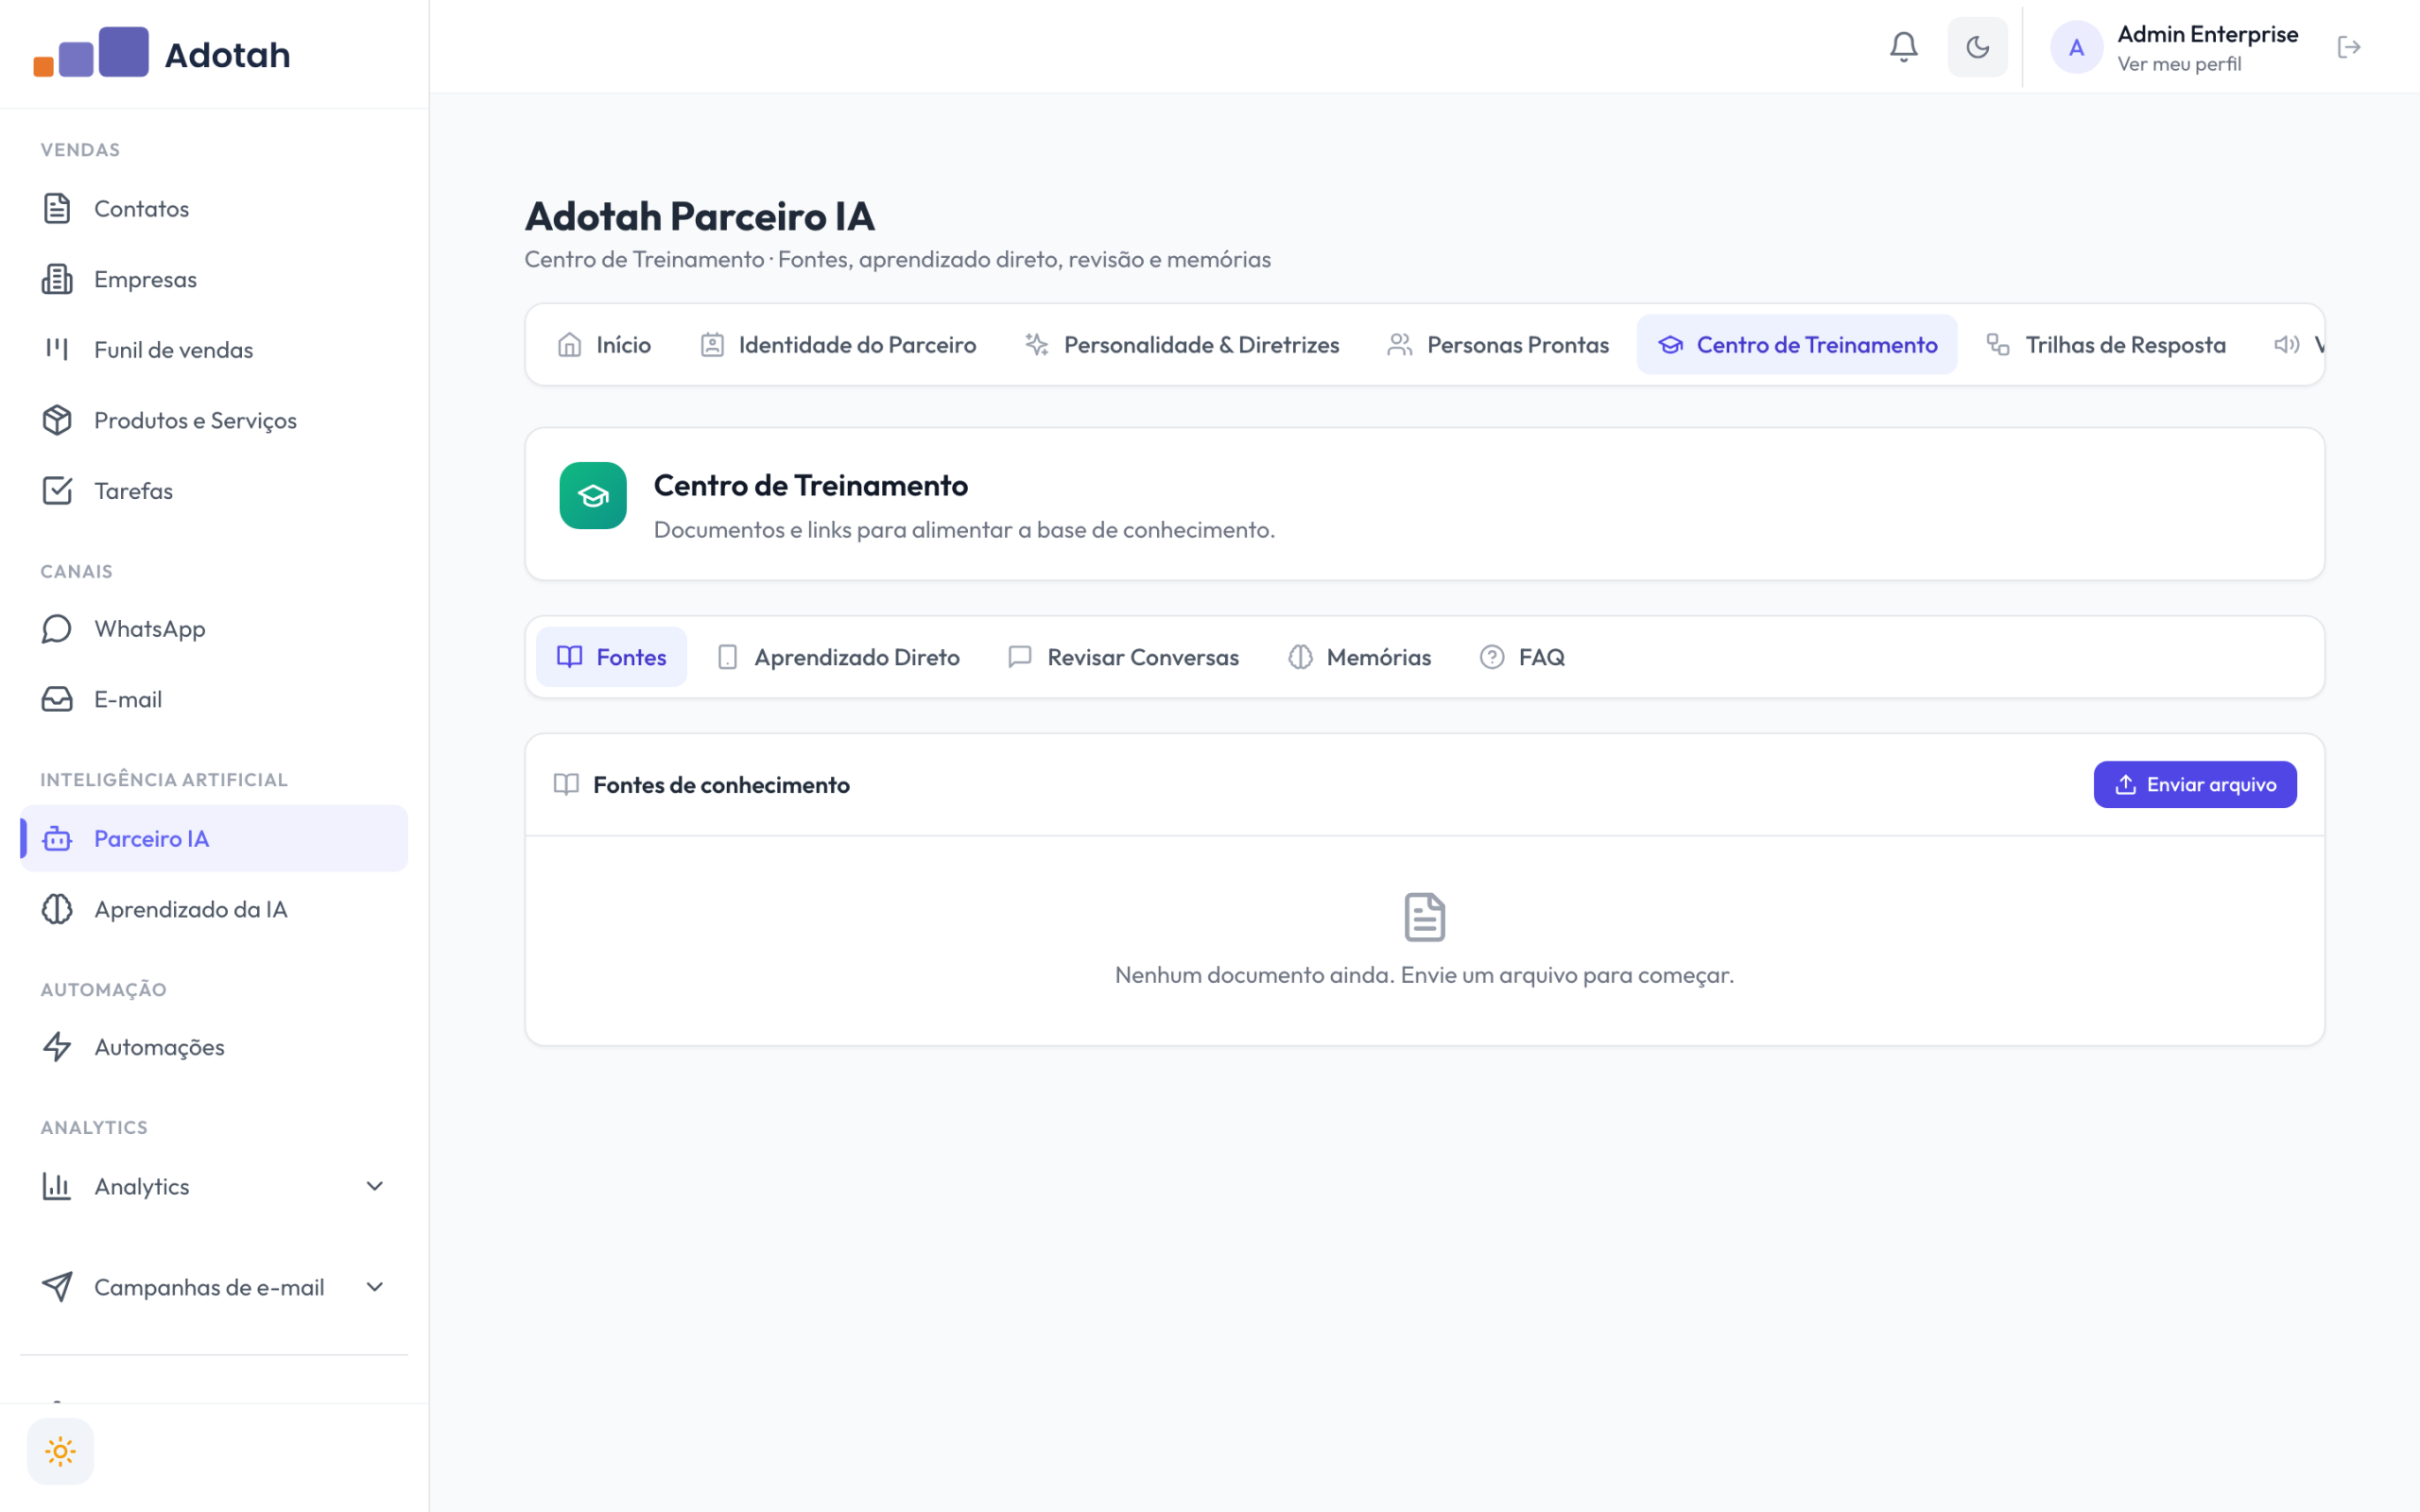Viewport: 2420px width, 1512px height.
Task: Select Centro de Treinamento tab
Action: tap(1797, 345)
